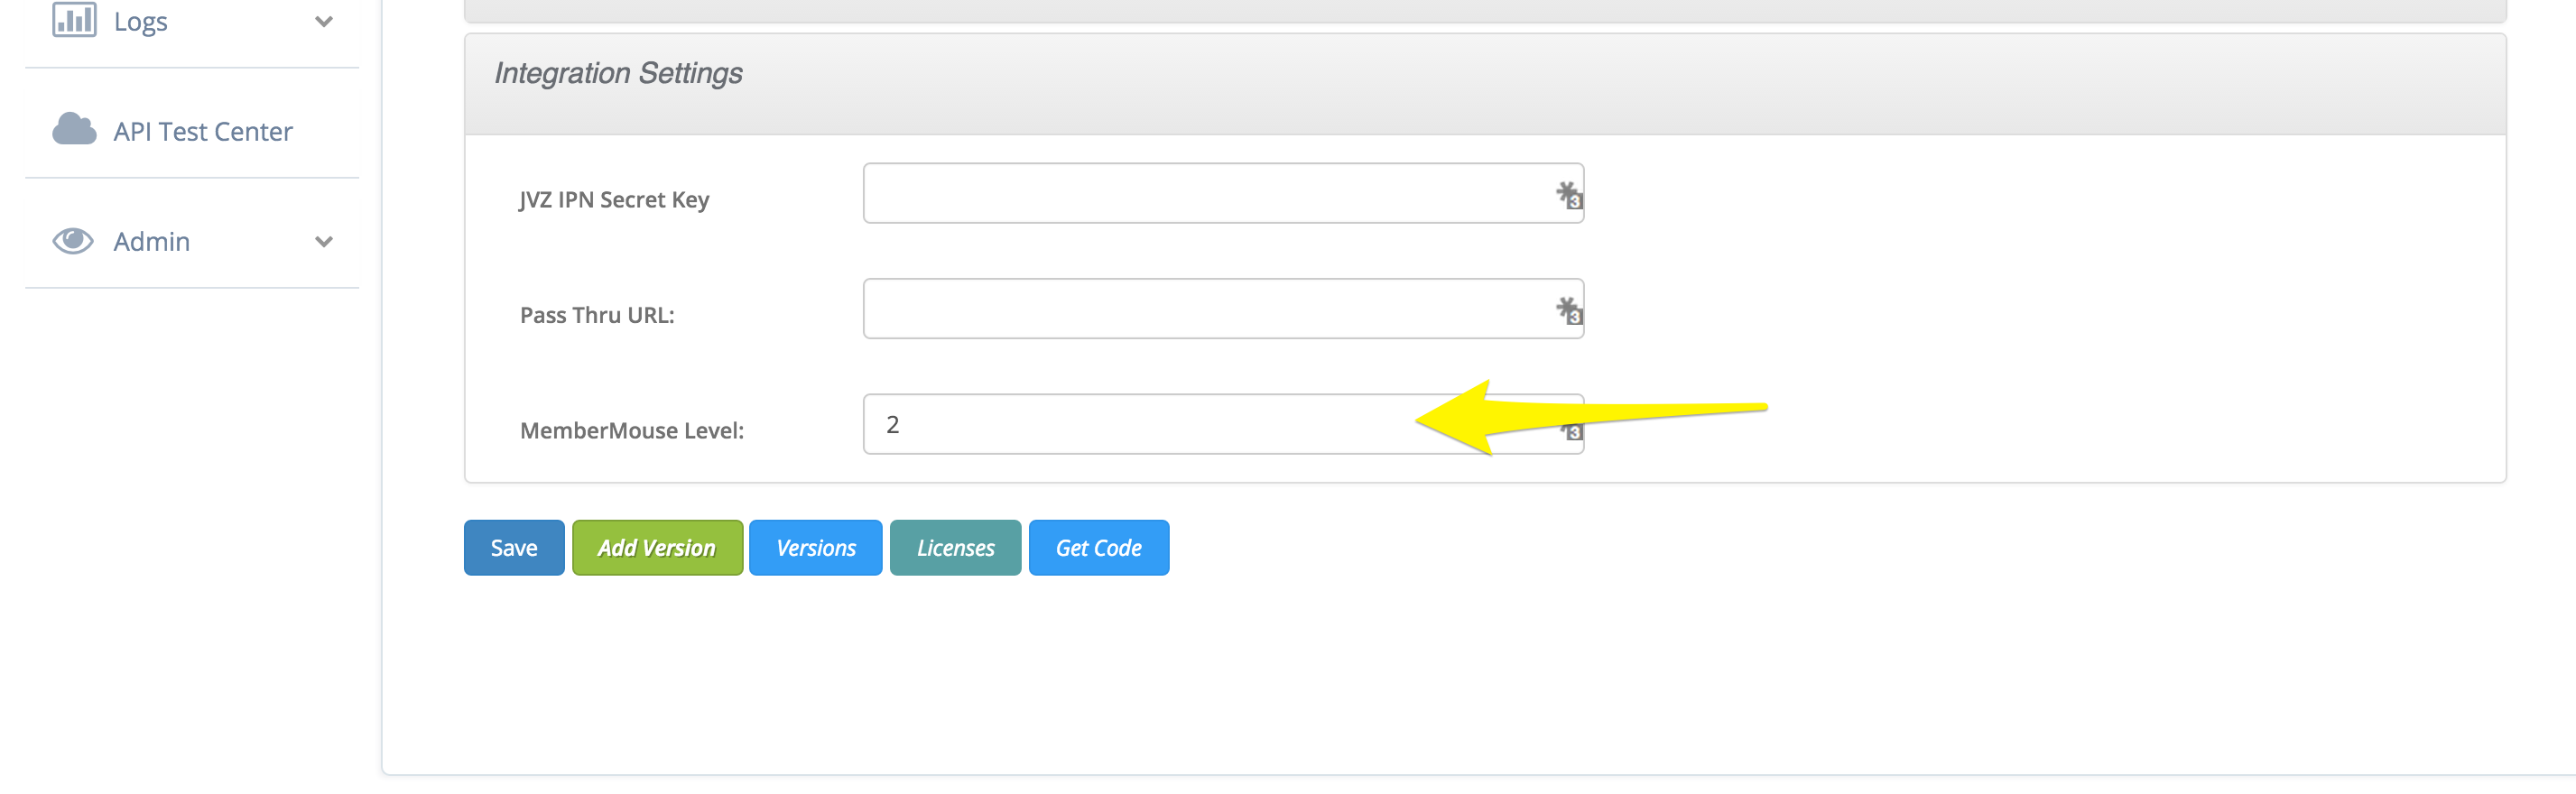Screen dimensions: 2576x794
Task: Click the Licenses button
Action: [x=955, y=547]
